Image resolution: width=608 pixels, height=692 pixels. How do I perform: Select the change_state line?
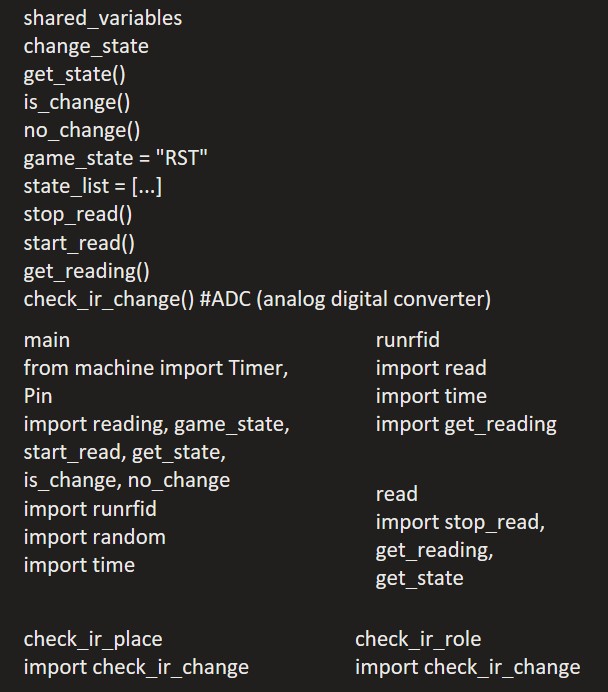pyautogui.click(x=86, y=46)
